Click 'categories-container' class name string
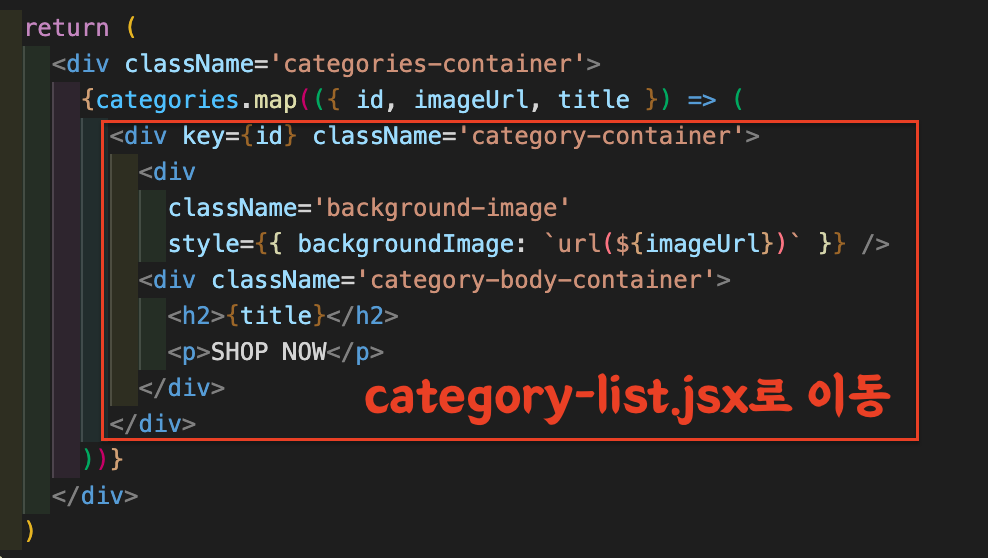Screen dimensions: 988x558 (428, 64)
